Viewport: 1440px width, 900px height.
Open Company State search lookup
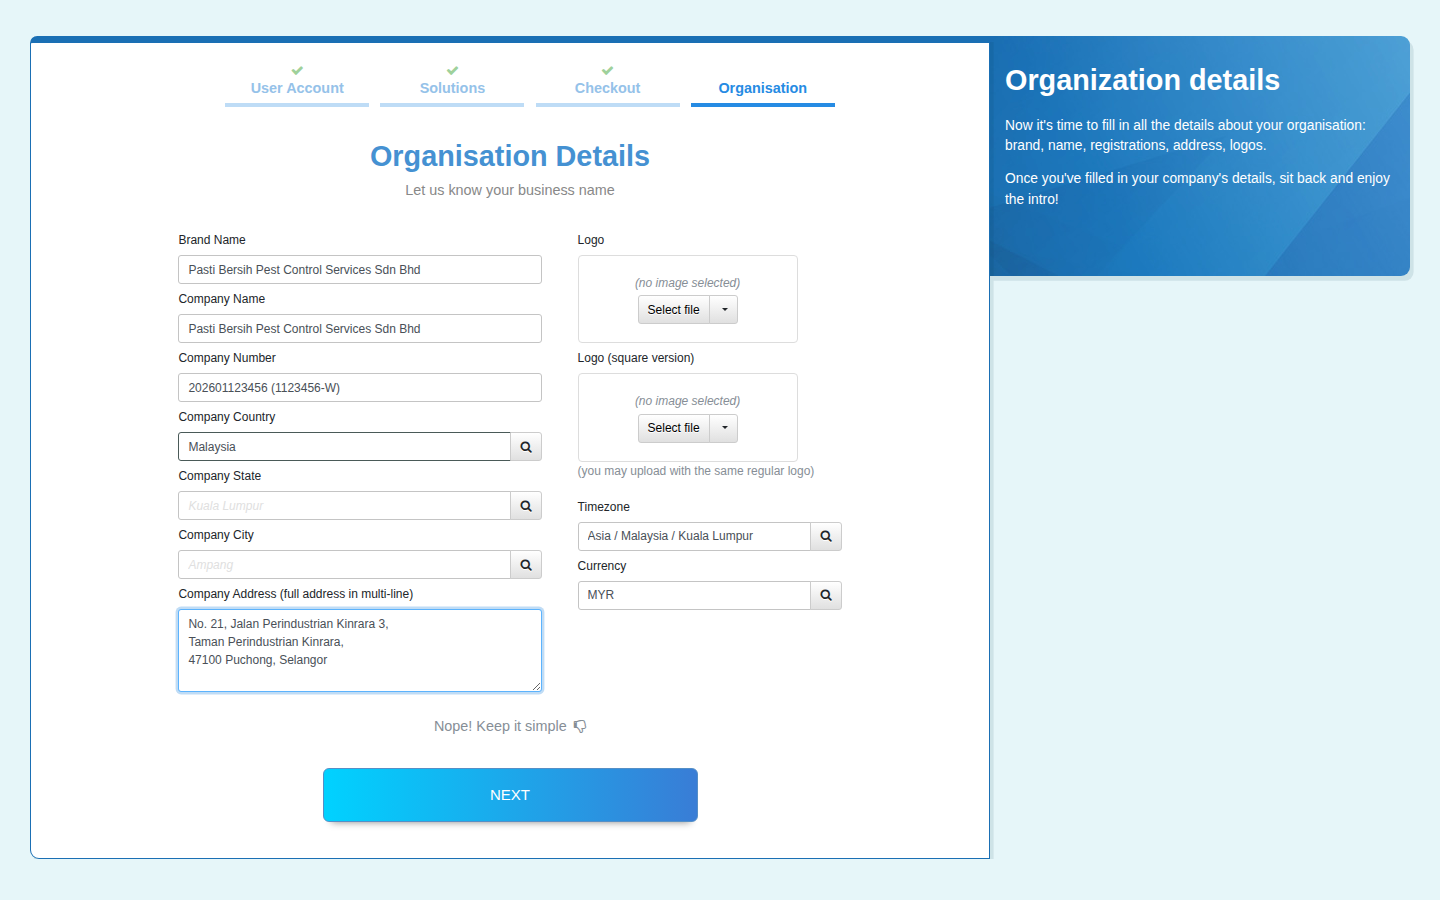point(526,506)
